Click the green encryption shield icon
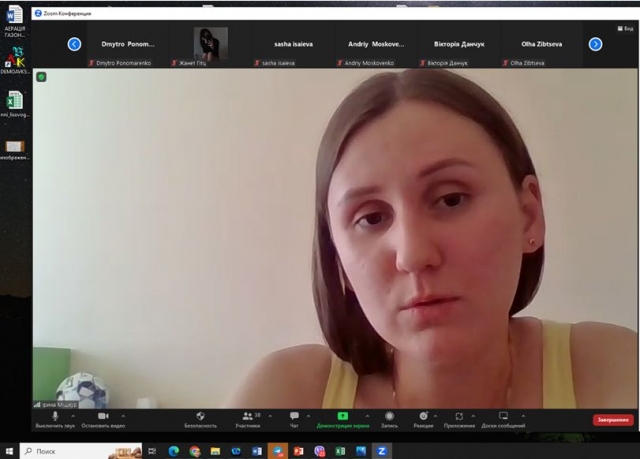Screen dimensions: 640x459 point(41,77)
